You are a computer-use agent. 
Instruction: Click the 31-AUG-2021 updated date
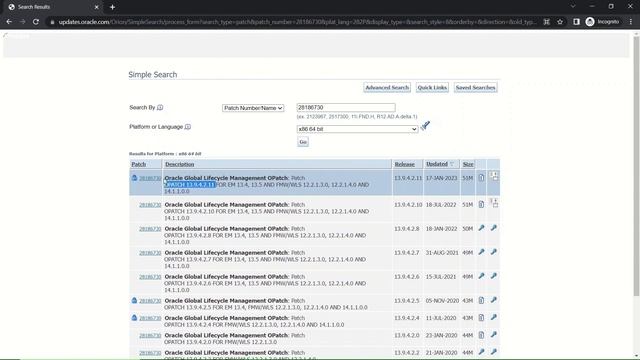coord(442,253)
